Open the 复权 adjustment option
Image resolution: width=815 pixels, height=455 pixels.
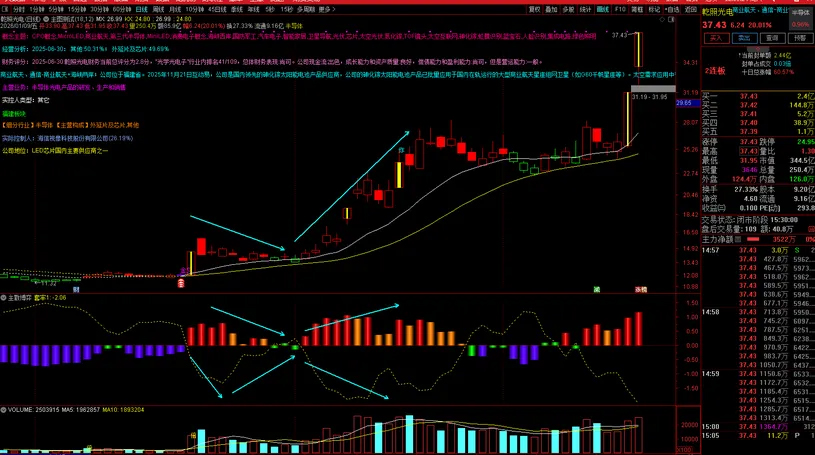[534, 9]
